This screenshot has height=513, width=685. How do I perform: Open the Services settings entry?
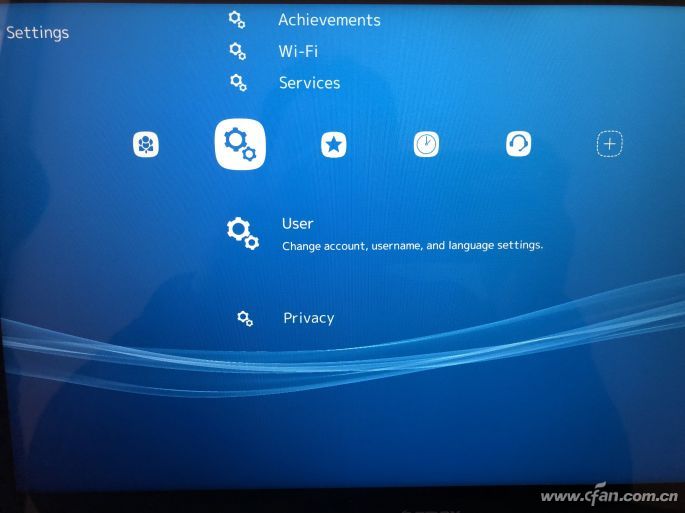click(x=309, y=83)
